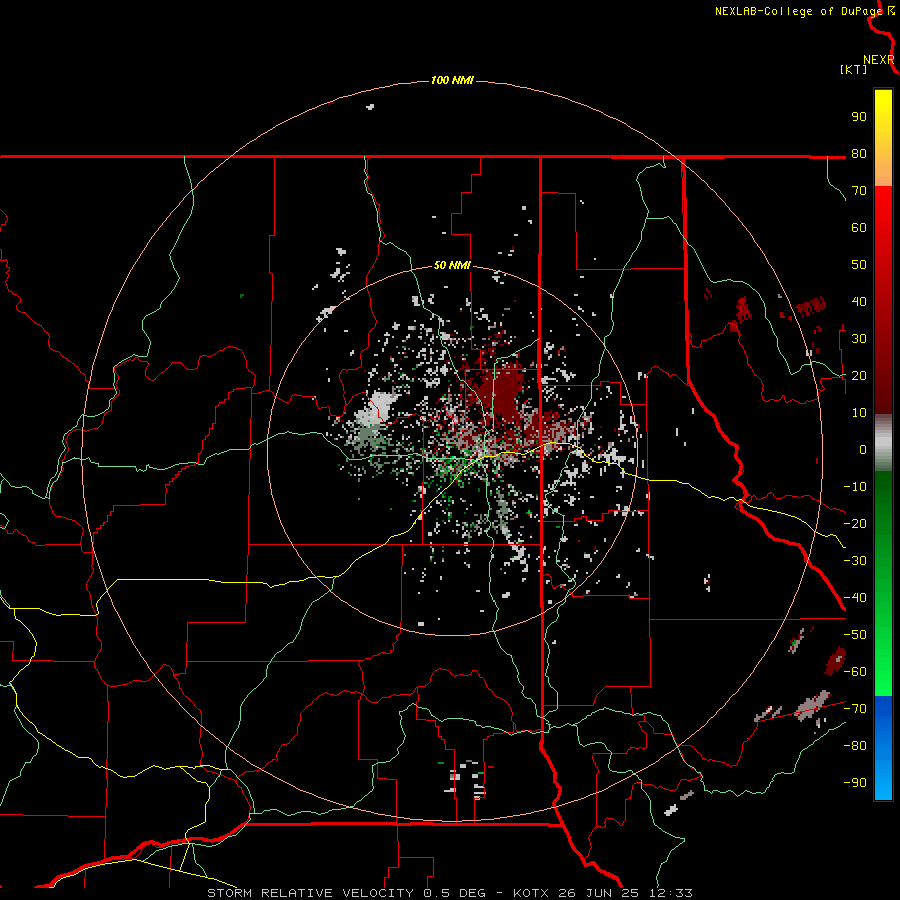Screen dimensions: 900x900
Task: Click the positive 40 scale label
Action: [x=859, y=301]
